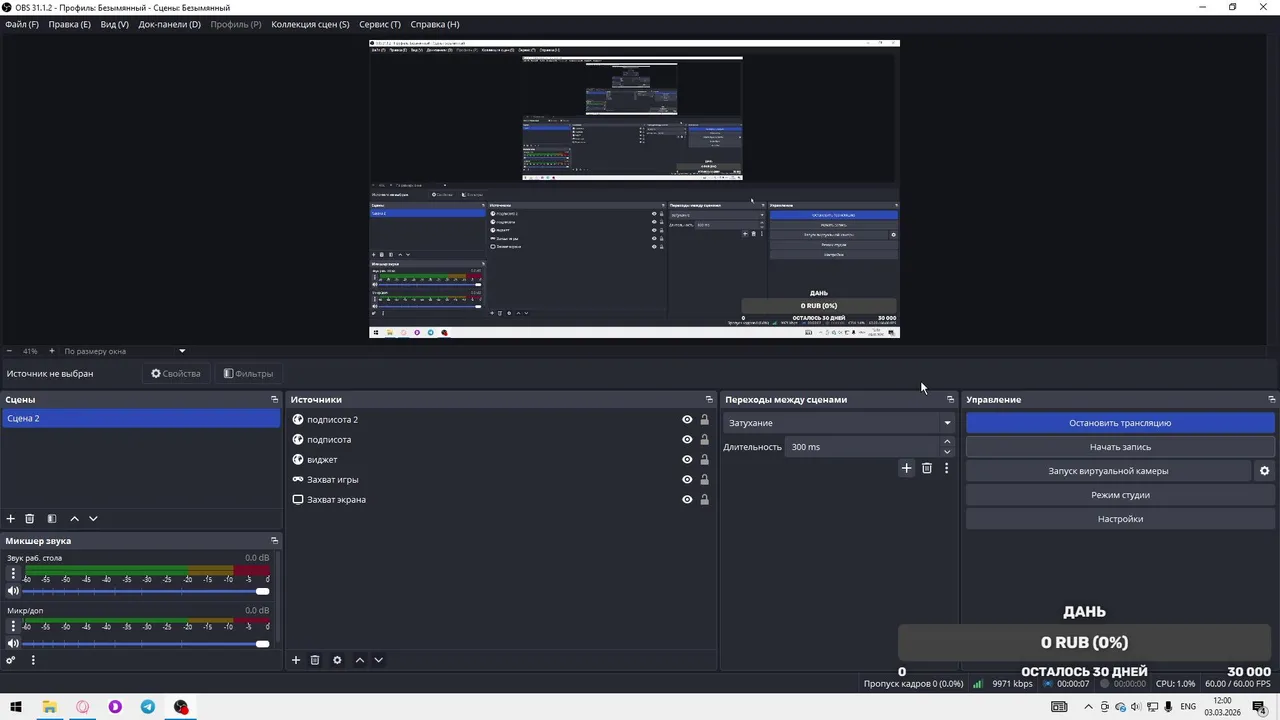1280x720 pixels.
Task: Open options dots for Звук раб. стола
Action: 13,574
